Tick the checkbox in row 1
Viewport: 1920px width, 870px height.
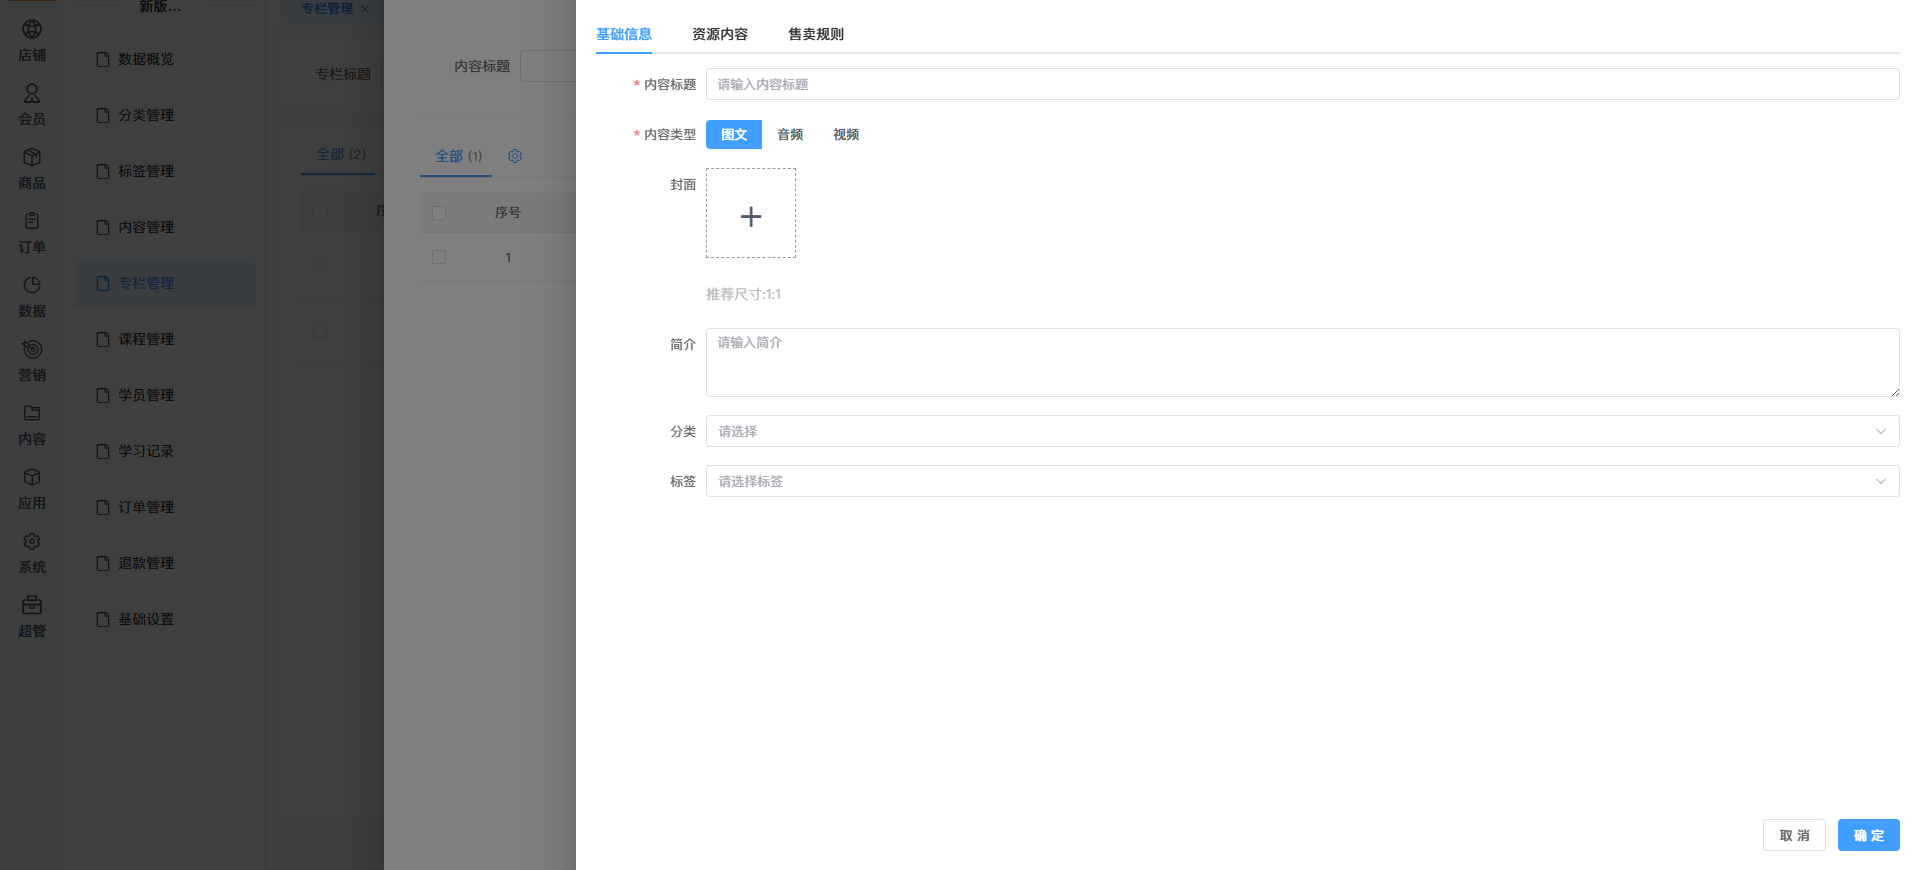[439, 257]
